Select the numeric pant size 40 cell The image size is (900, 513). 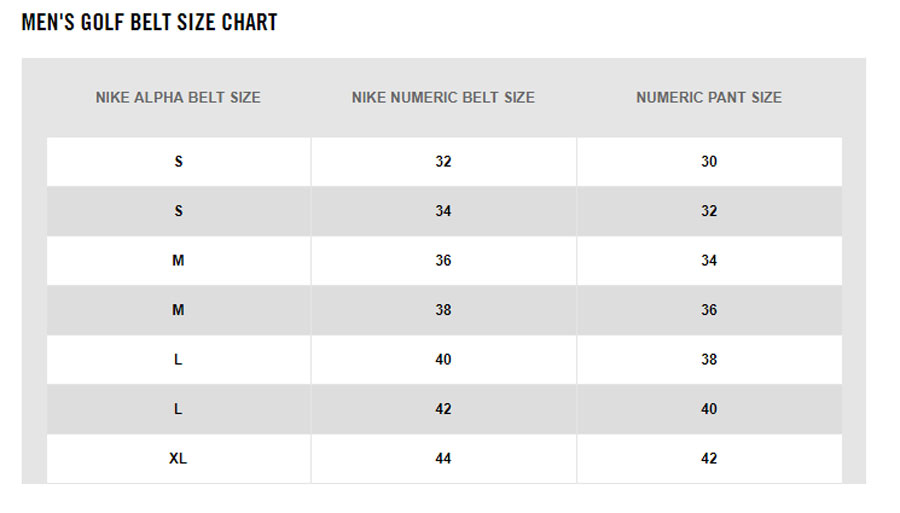[709, 409]
